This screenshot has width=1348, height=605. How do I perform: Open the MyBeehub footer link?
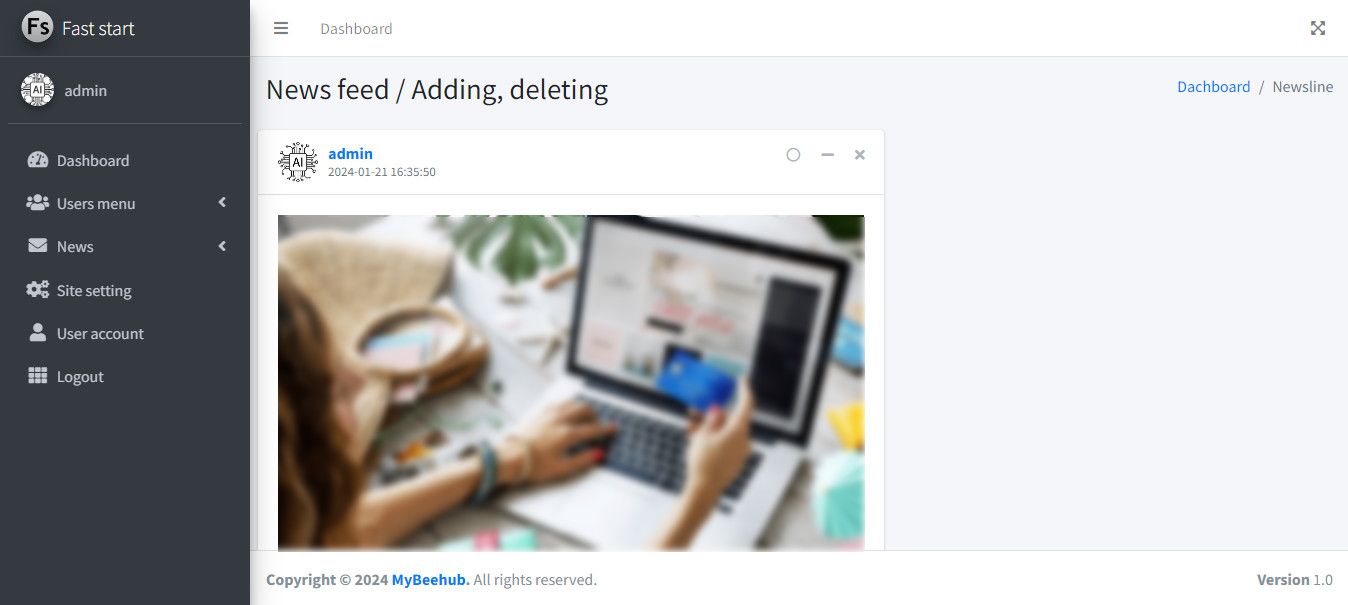pos(430,580)
